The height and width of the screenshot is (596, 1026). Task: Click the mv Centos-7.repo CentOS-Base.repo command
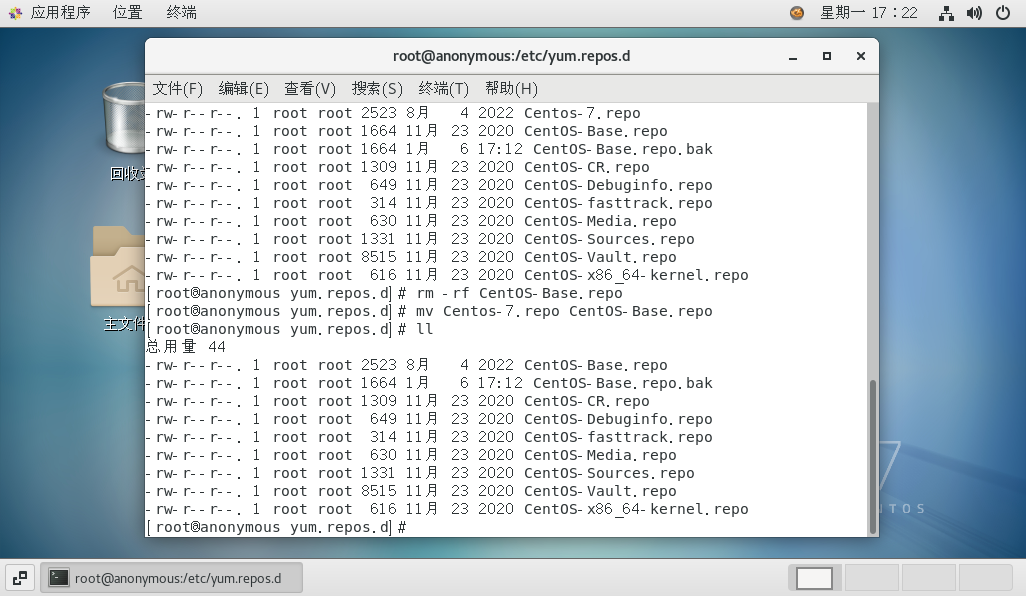[x=564, y=311]
